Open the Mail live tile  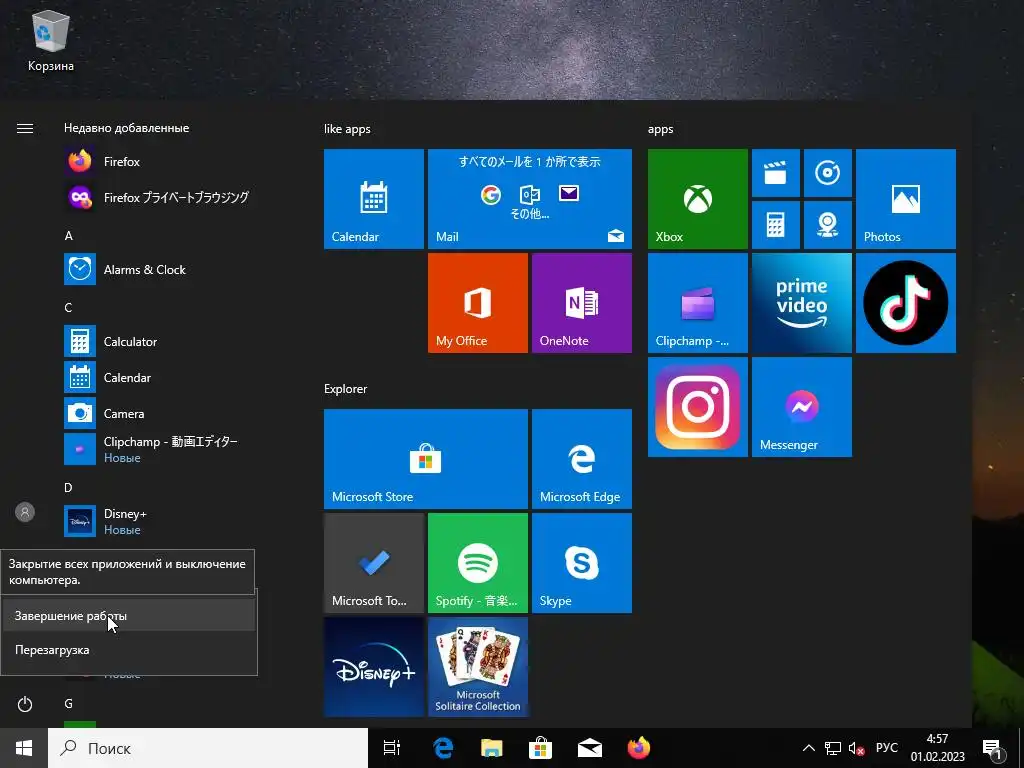pos(530,199)
